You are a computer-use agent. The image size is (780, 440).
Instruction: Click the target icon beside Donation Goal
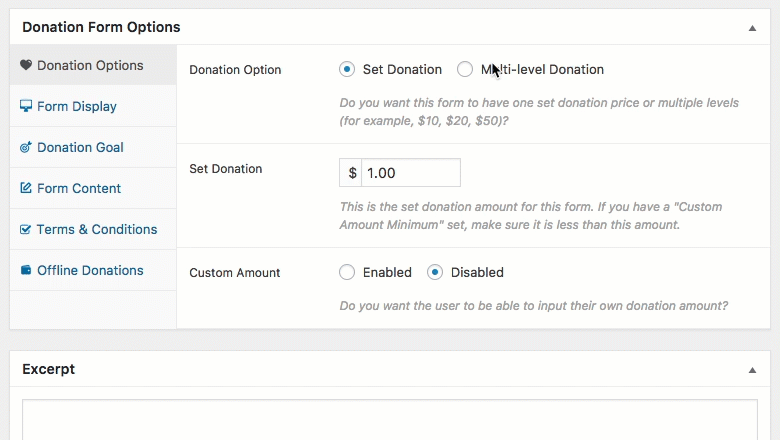(26, 148)
